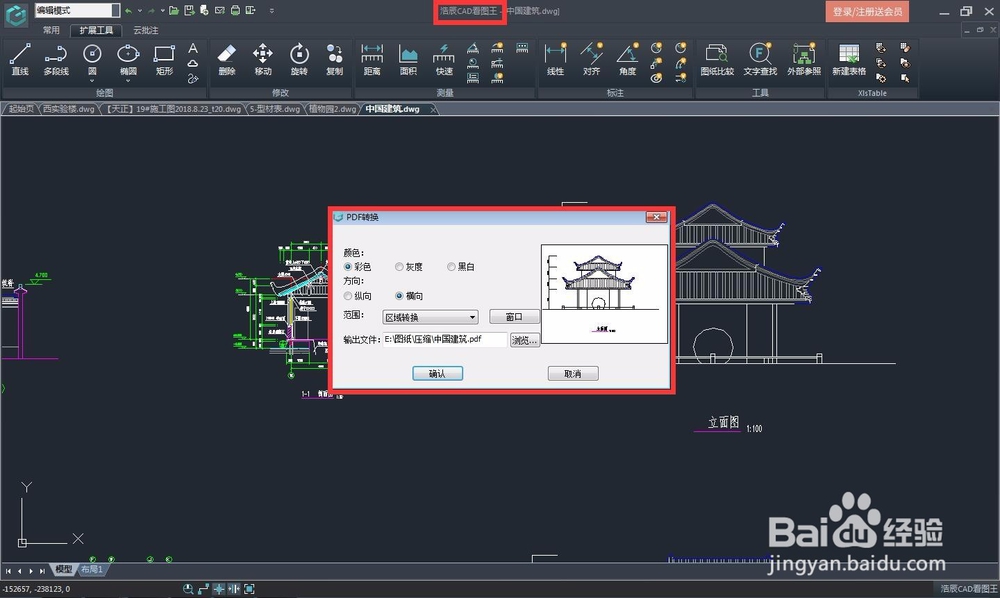Click the 窗口 window button in dialog
Screen dimensions: 1000x598
pyautogui.click(x=514, y=317)
